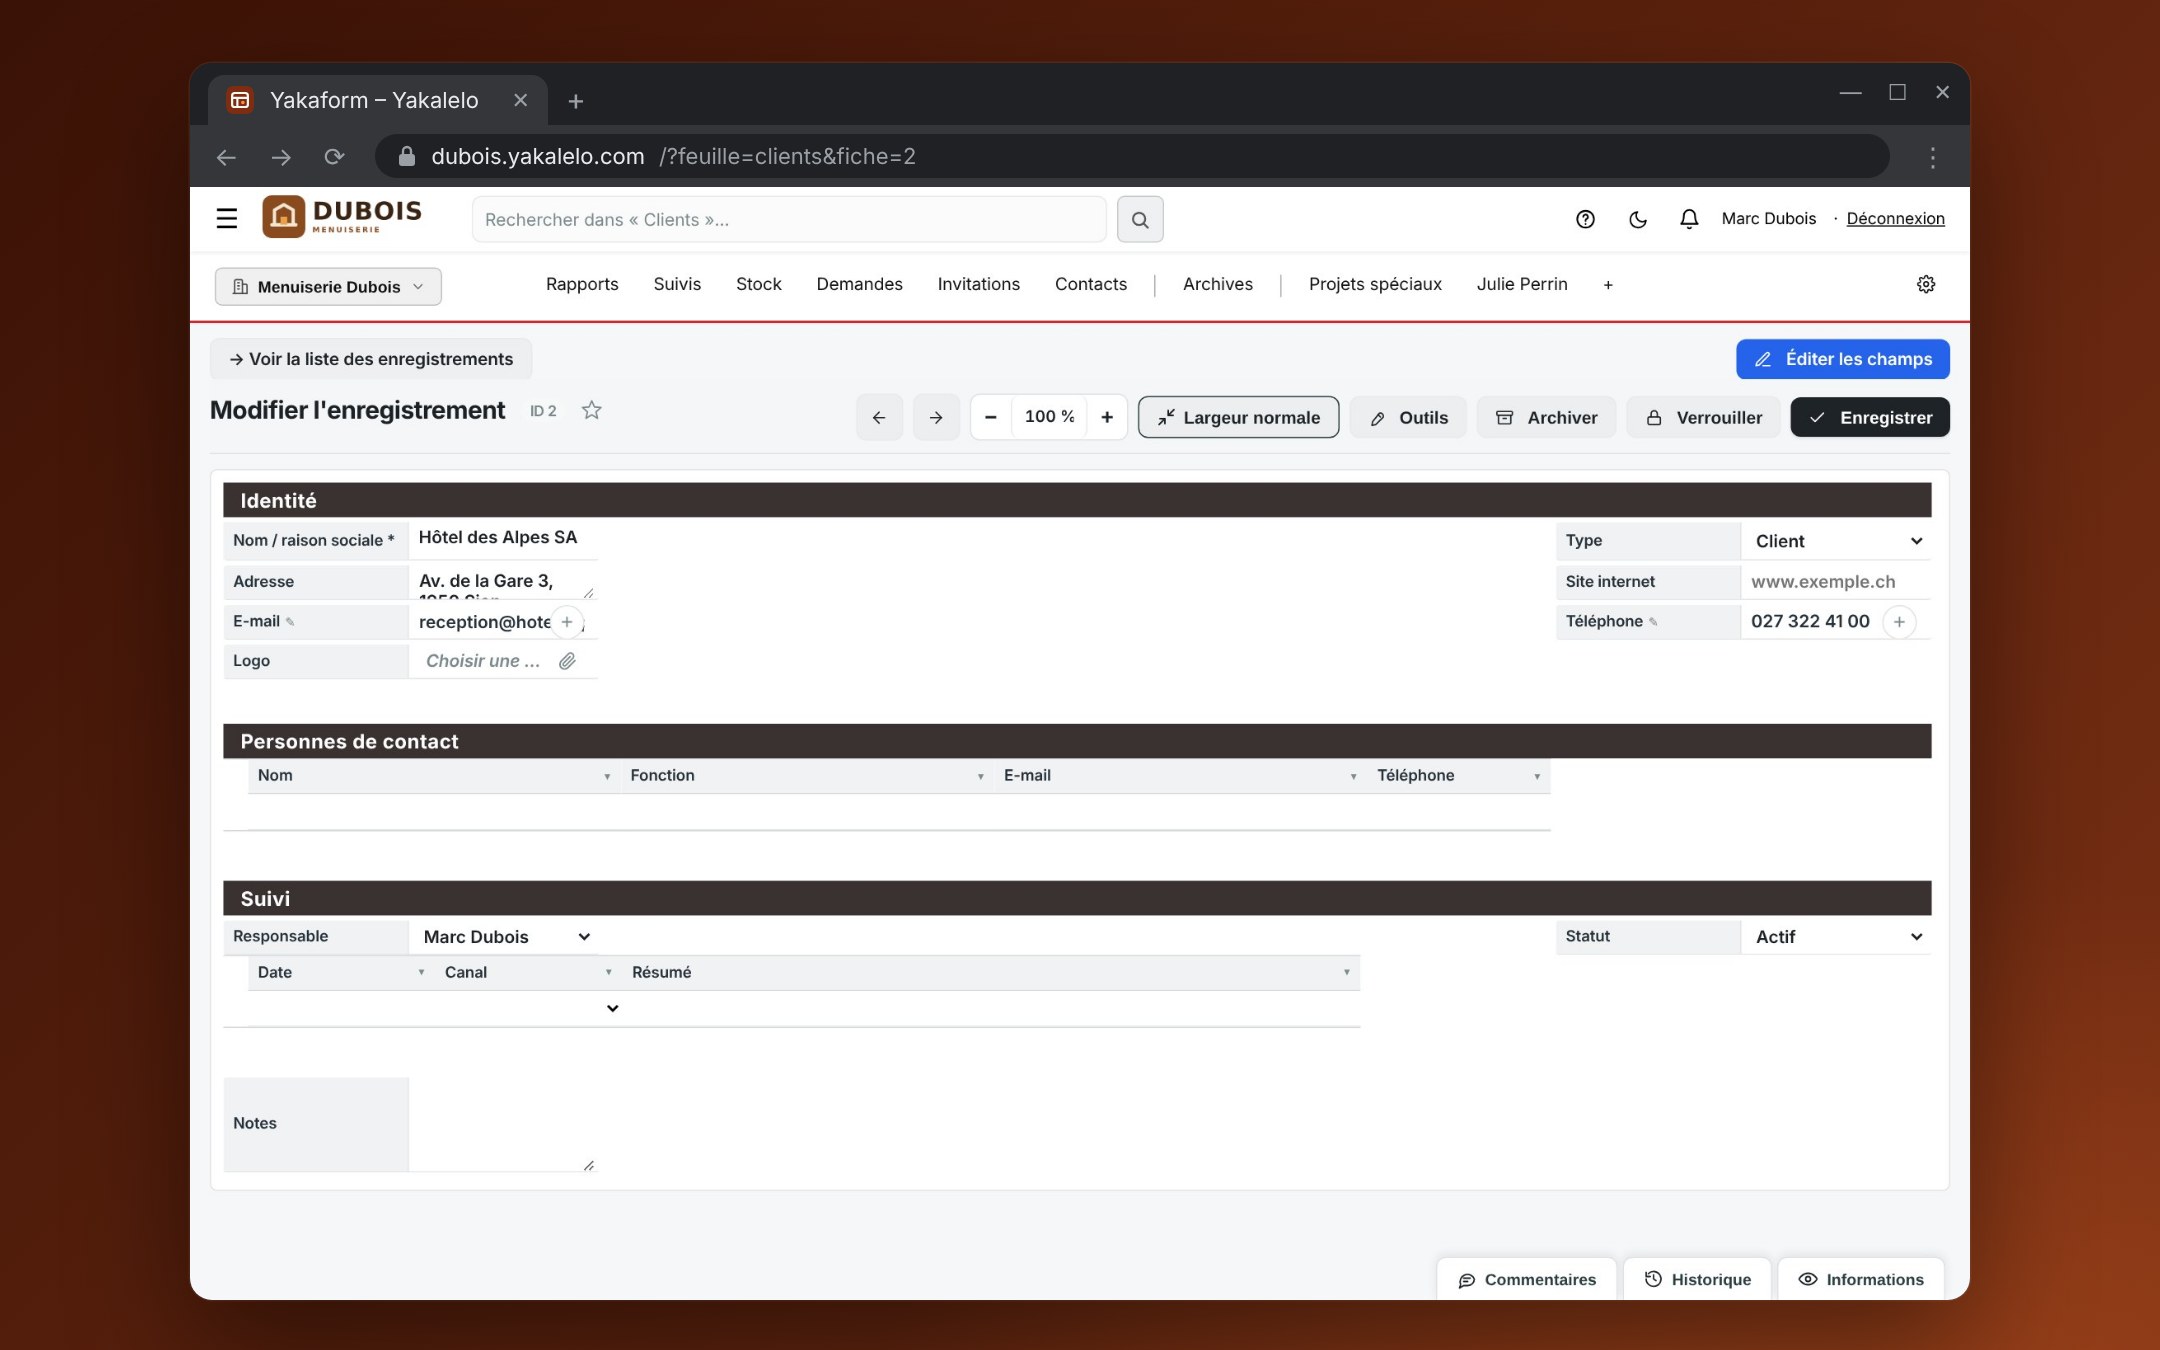Image resolution: width=2160 pixels, height=1350 pixels.
Task: Click the search magnifier icon
Action: 1140,219
